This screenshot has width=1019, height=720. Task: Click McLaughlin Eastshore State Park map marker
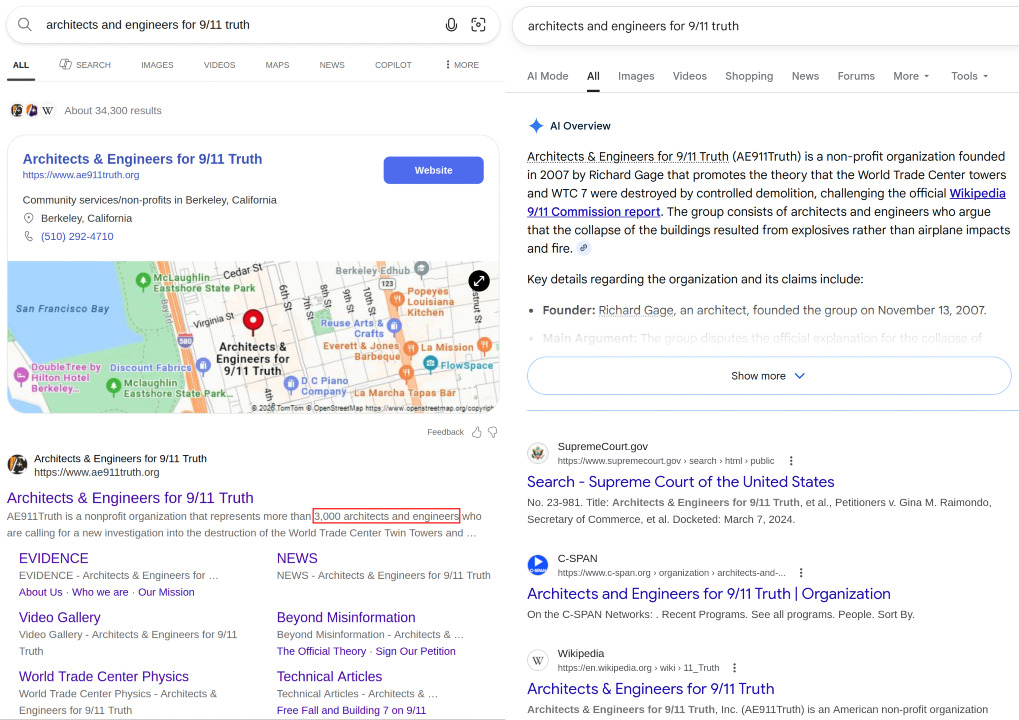(x=143, y=281)
